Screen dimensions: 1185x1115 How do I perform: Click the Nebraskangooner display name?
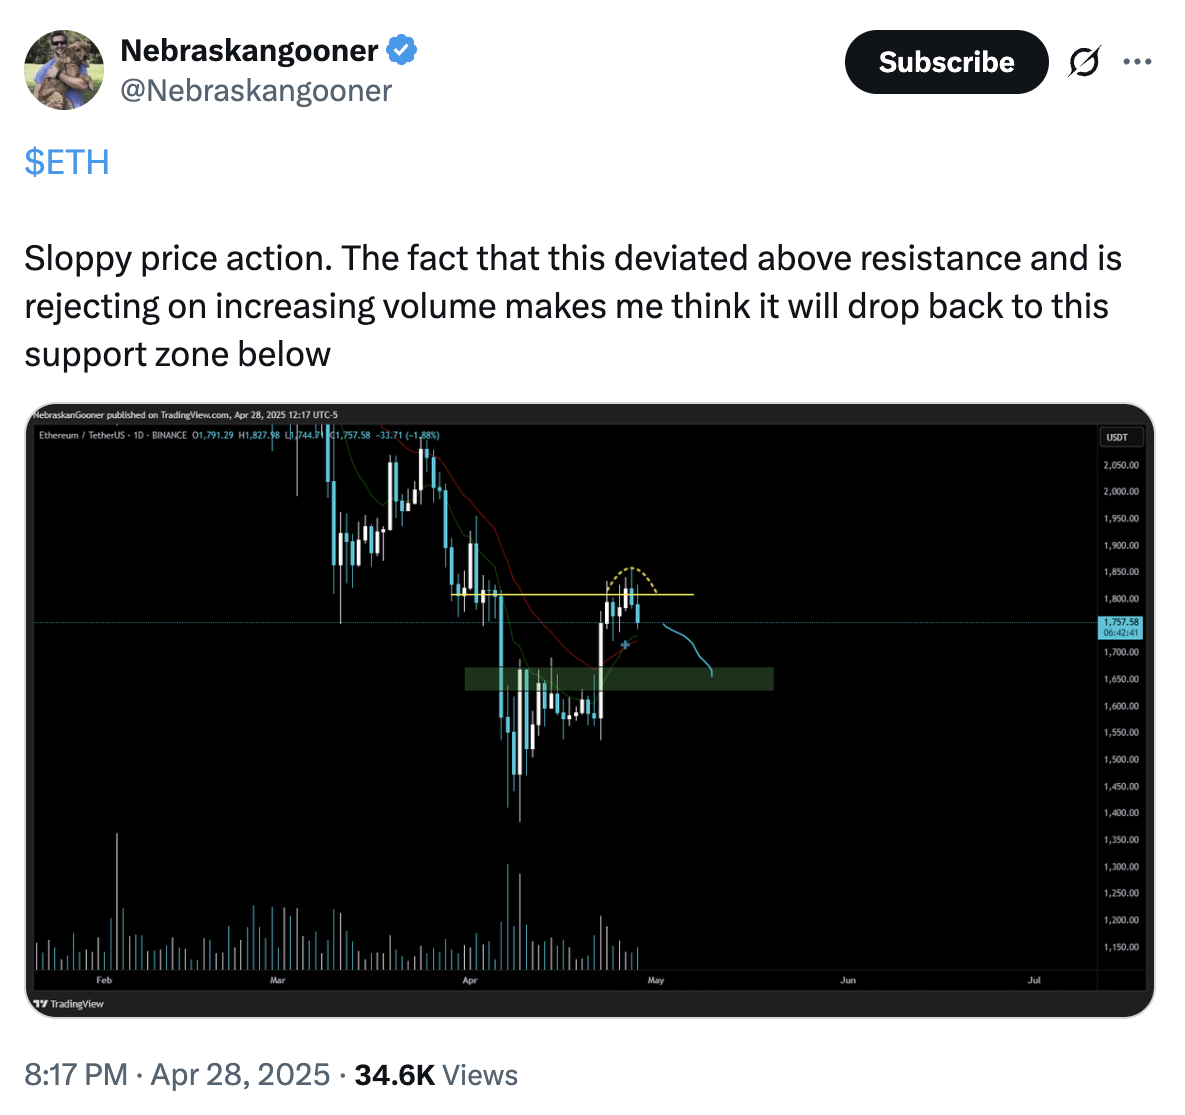click(x=249, y=49)
